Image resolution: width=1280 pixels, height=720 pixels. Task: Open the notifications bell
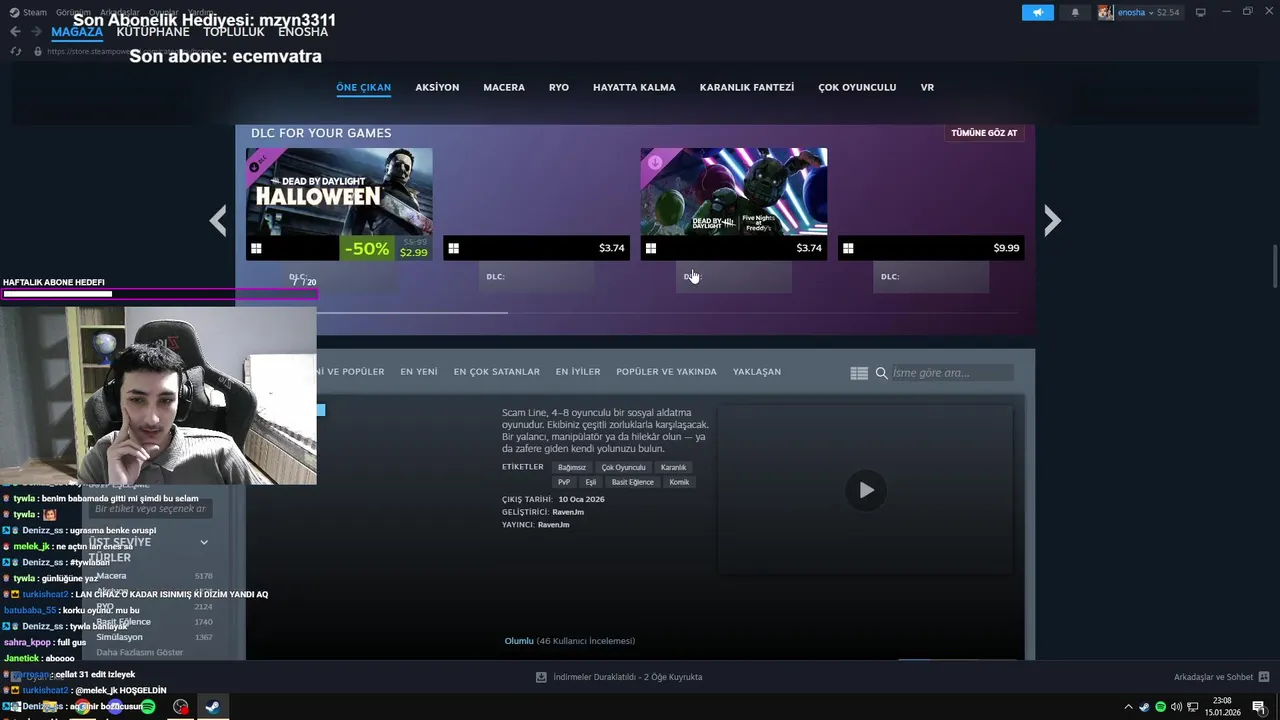(1075, 12)
